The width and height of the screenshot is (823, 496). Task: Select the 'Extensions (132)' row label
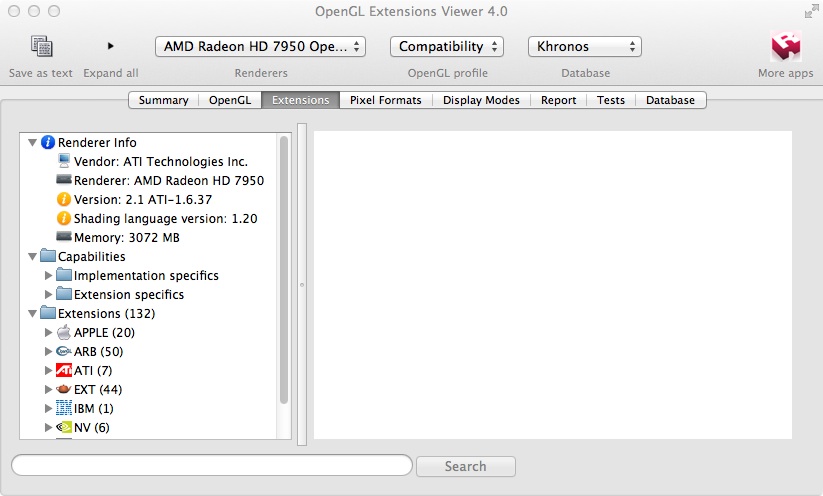click(107, 313)
